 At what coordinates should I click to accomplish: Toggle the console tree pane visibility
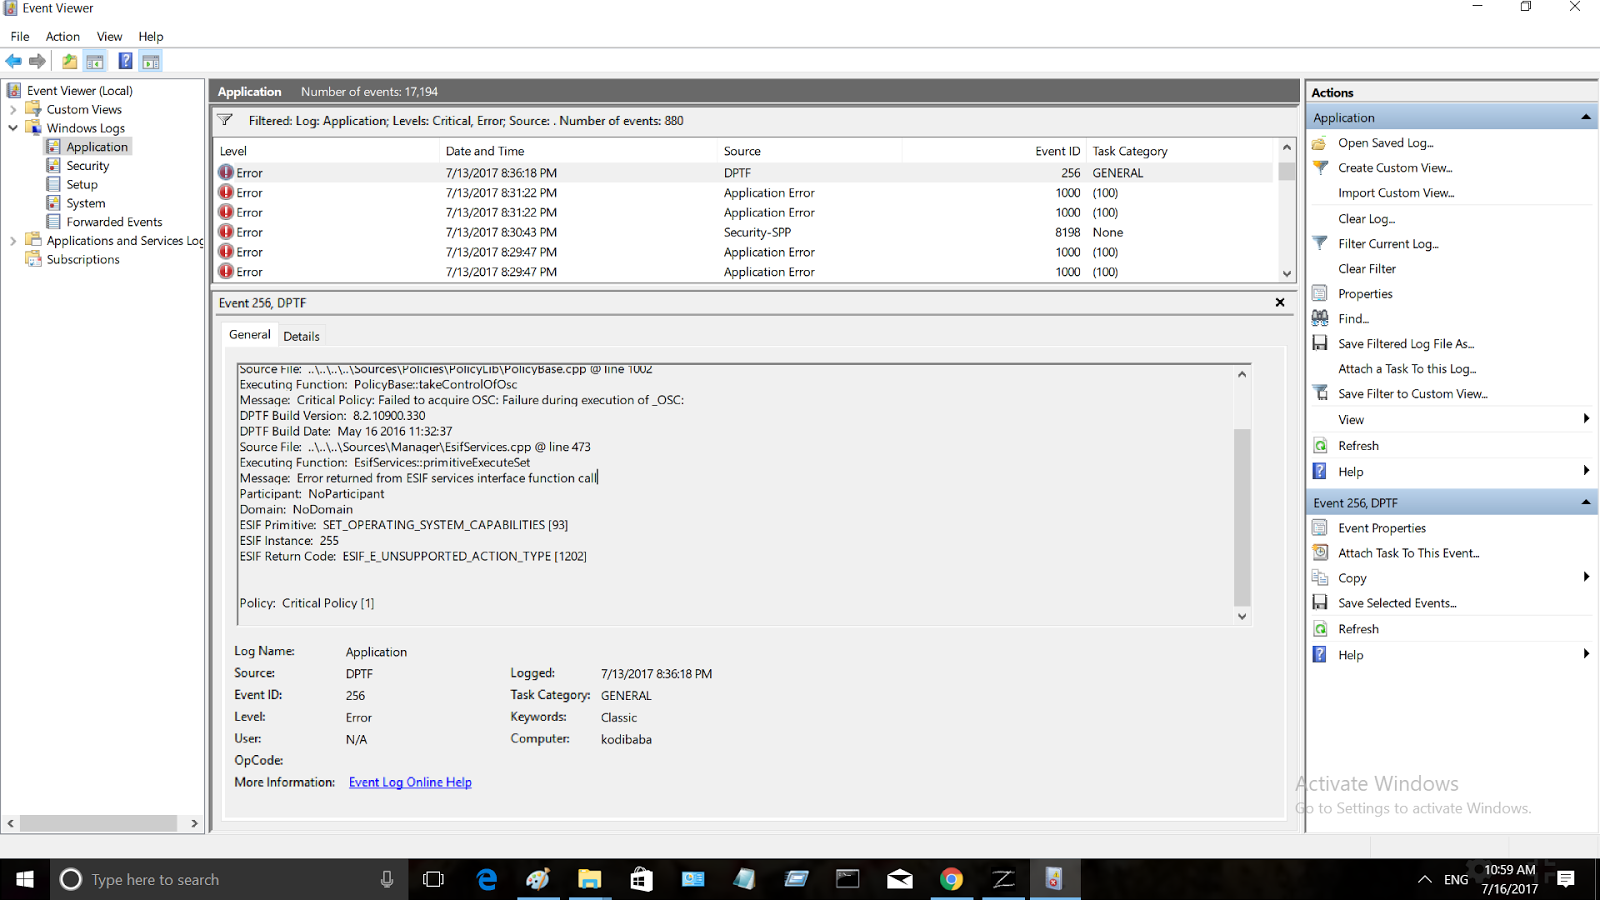click(94, 60)
